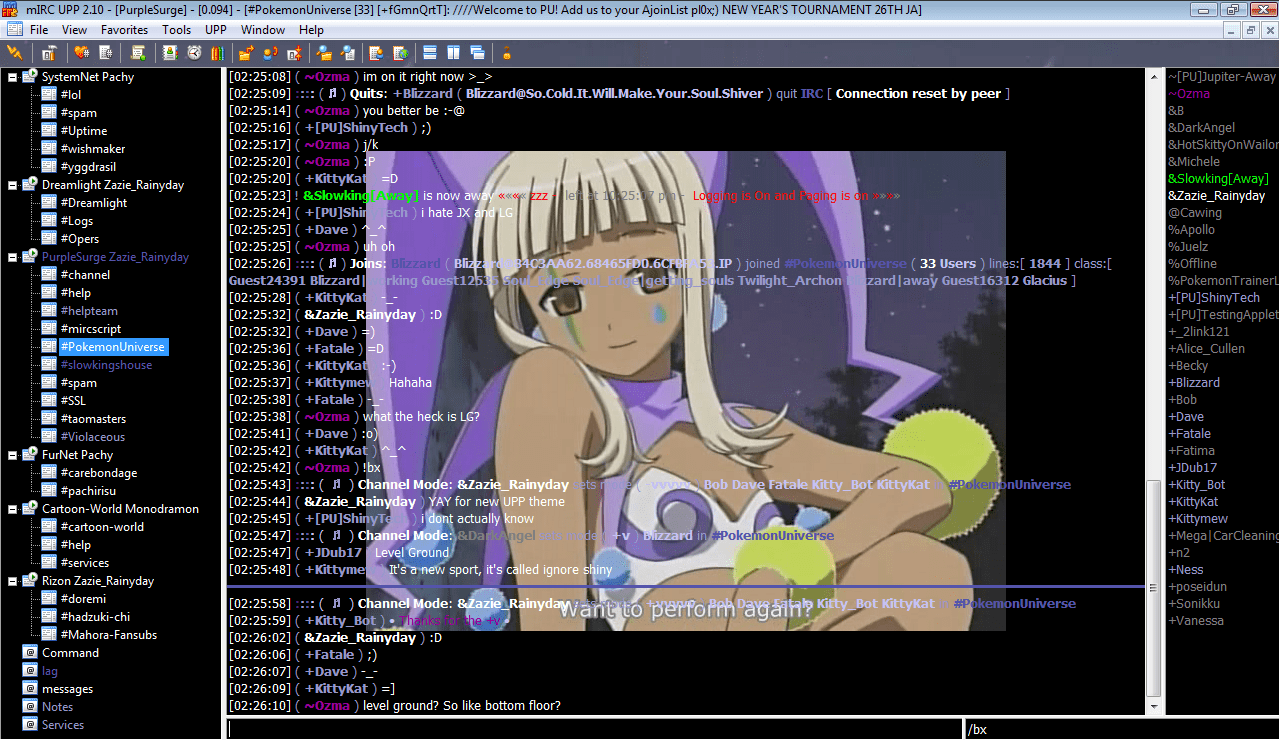Open the #Mahora-Fansubs channel
The width and height of the screenshot is (1279, 740).
click(108, 635)
